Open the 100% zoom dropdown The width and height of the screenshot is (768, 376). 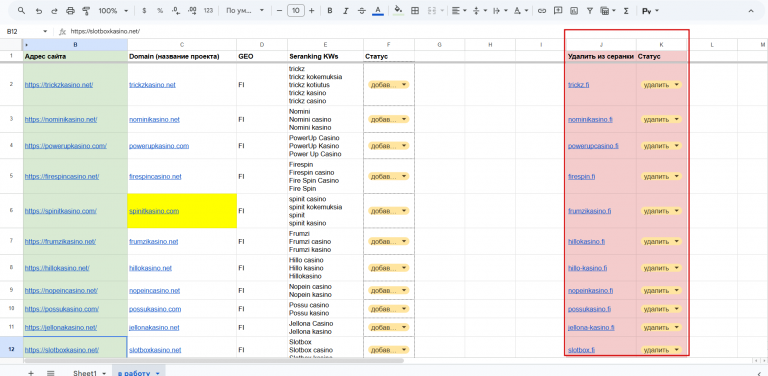pyautogui.click(x=113, y=11)
